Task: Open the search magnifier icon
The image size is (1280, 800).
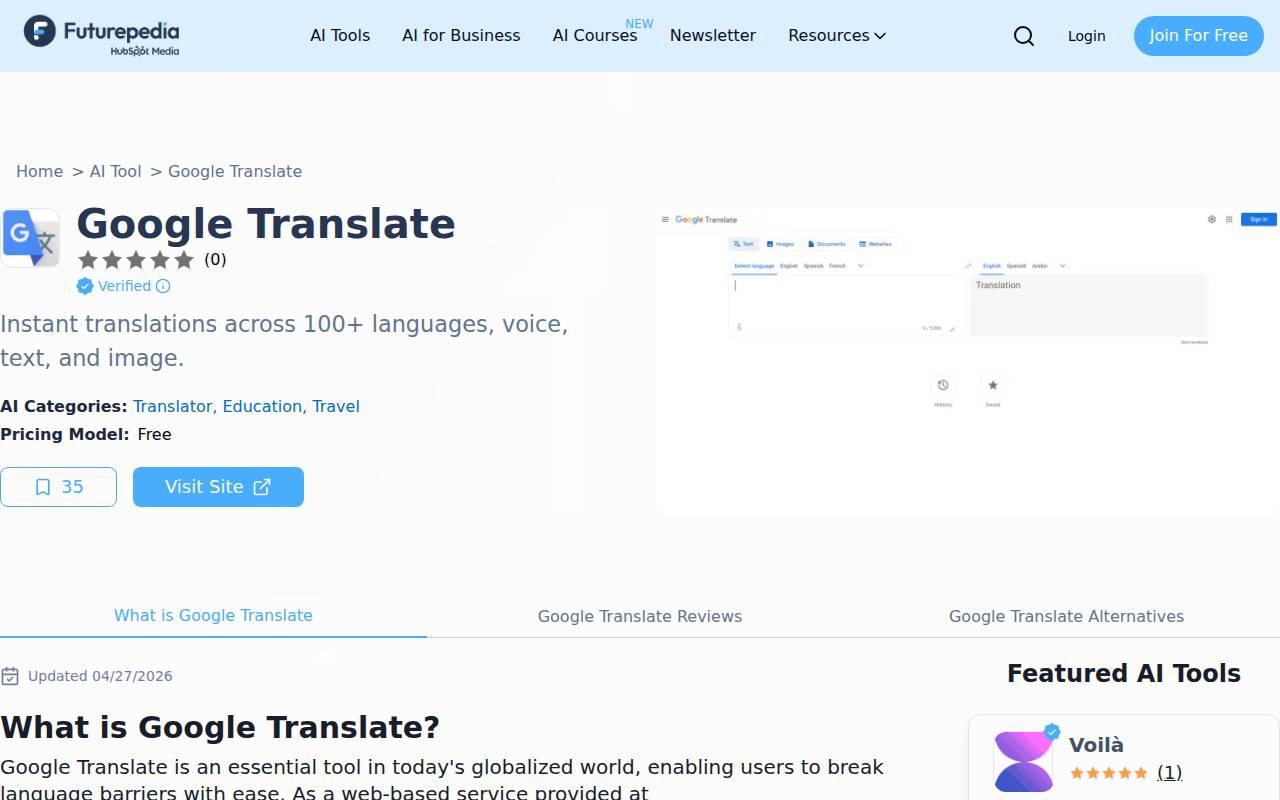Action: click(1024, 36)
